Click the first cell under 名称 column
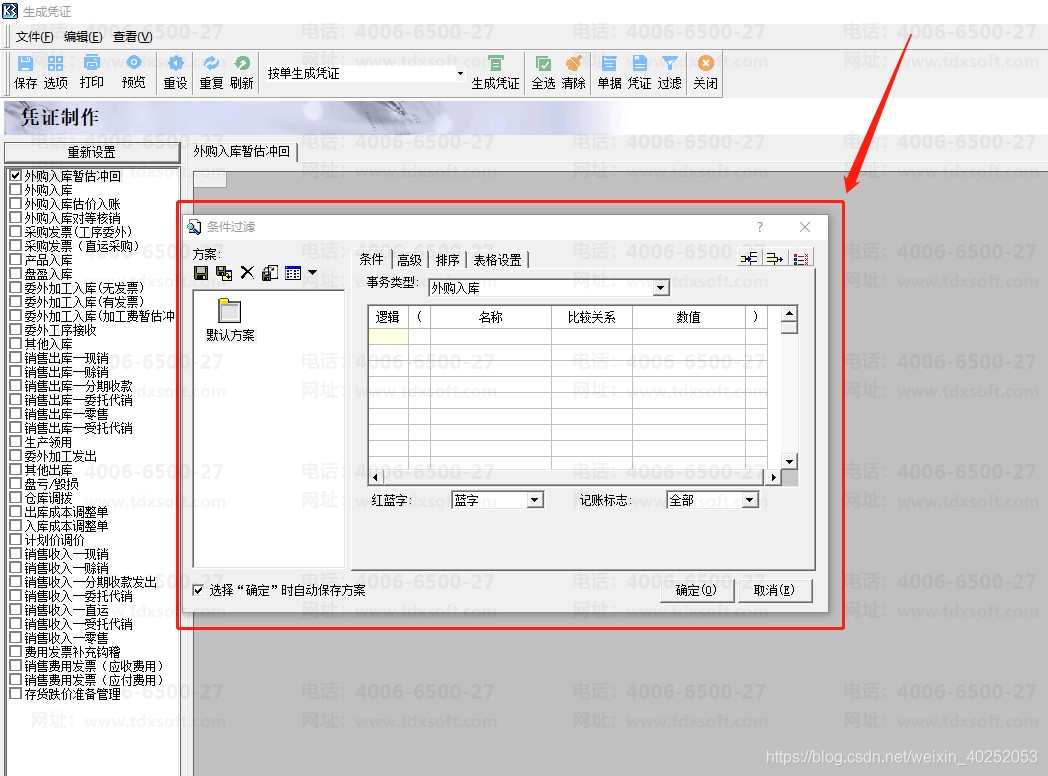 pyautogui.click(x=491, y=336)
